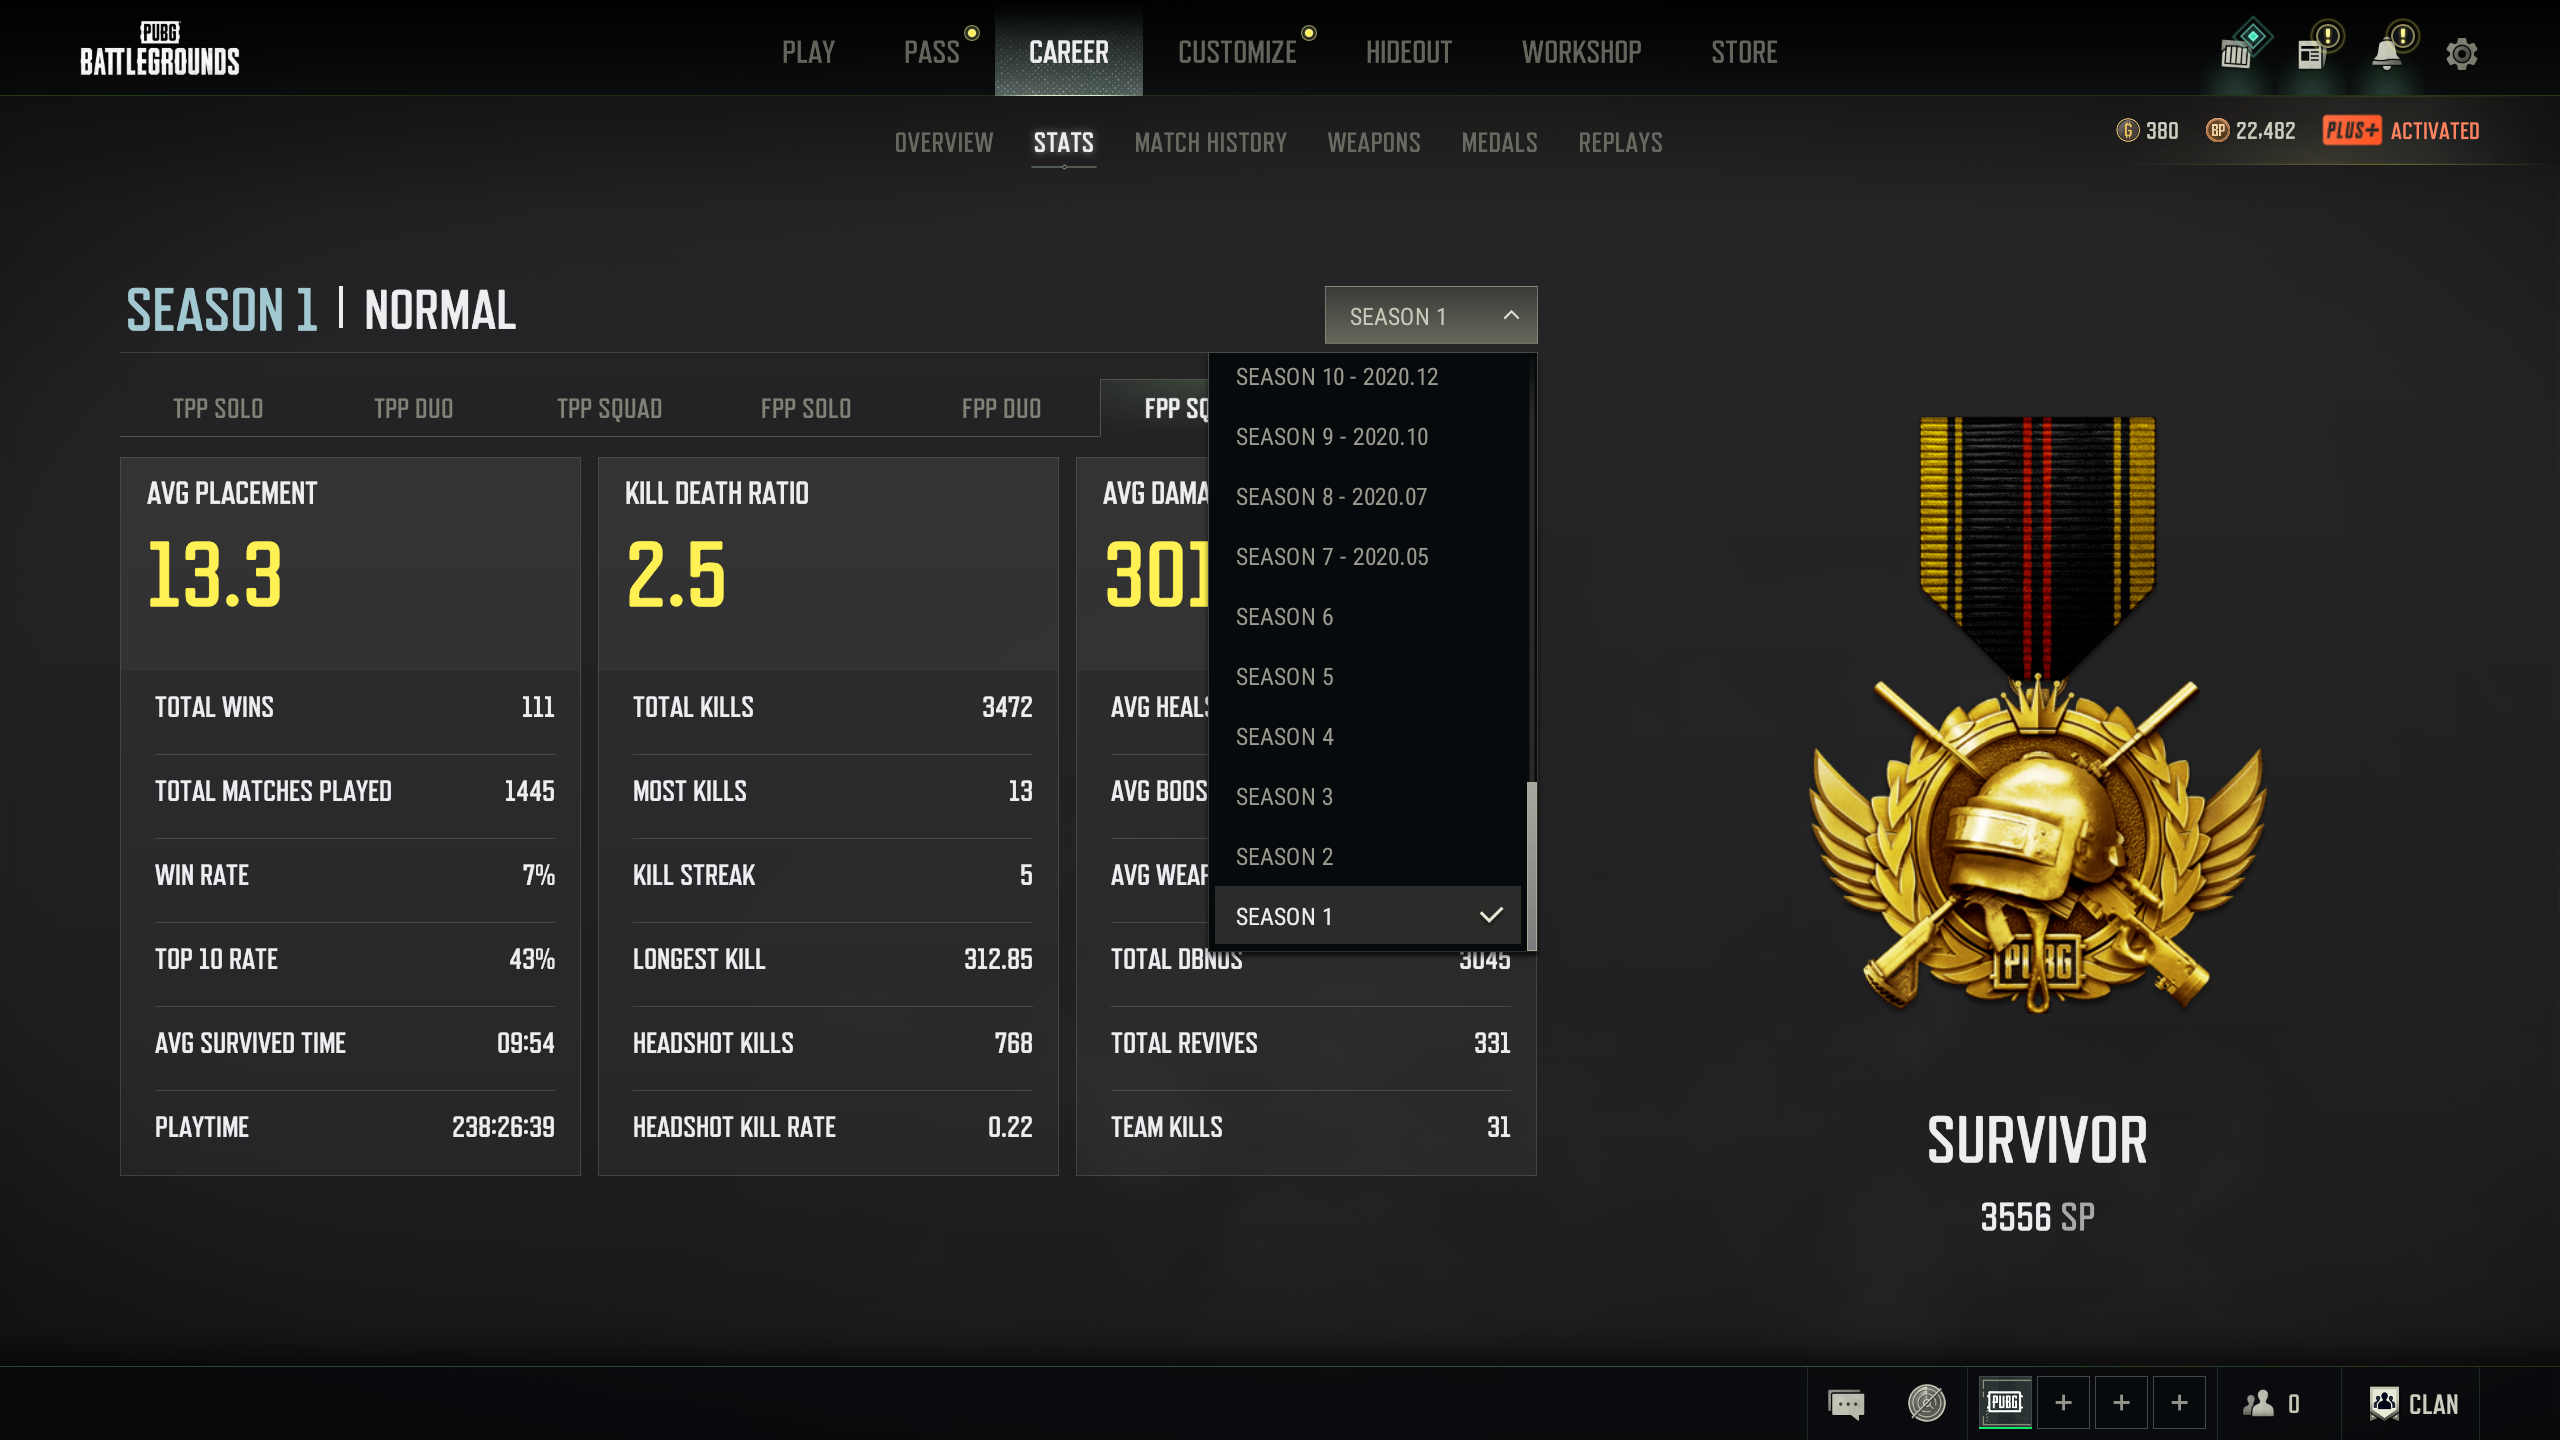Select Season 2 from list

1368,857
